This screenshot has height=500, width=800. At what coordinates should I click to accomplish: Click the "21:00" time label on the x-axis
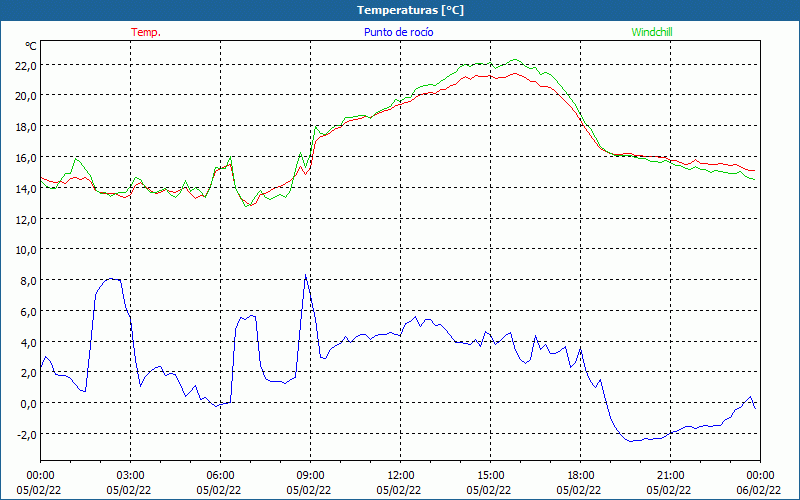tap(670, 476)
